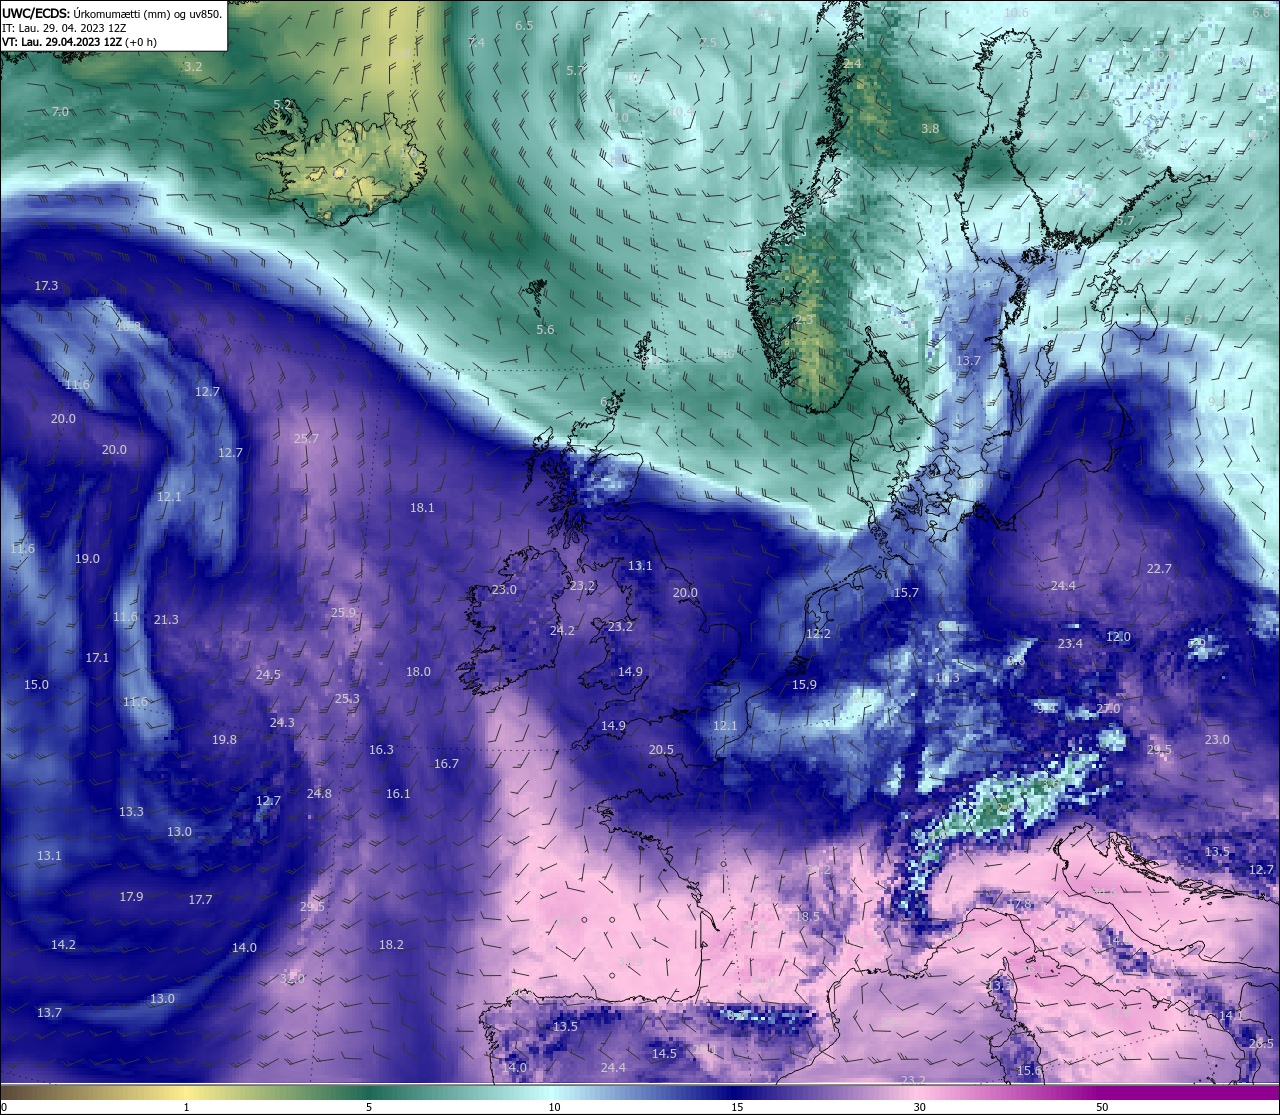Click the map value 13.3
Viewport: 1280px width, 1115px height.
[x=131, y=812]
